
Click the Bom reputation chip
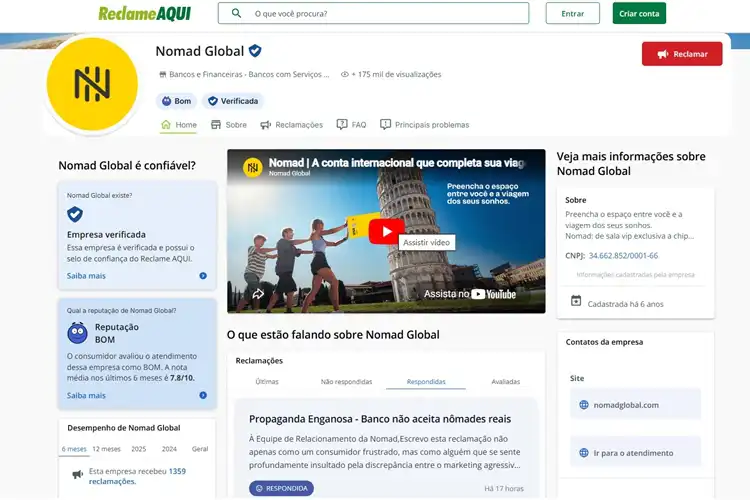176,101
